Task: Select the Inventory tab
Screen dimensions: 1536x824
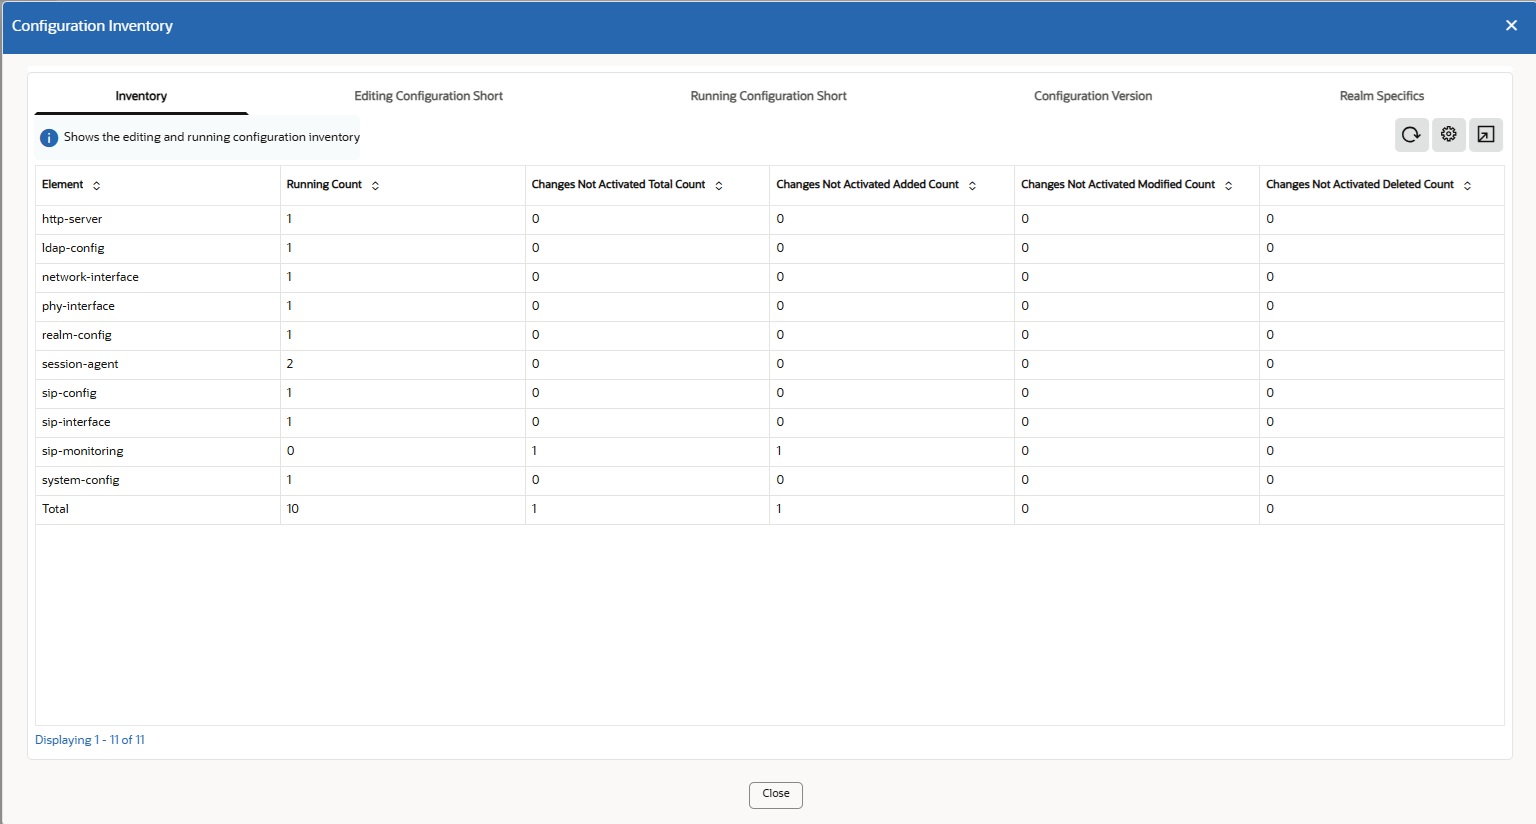Action: [141, 95]
